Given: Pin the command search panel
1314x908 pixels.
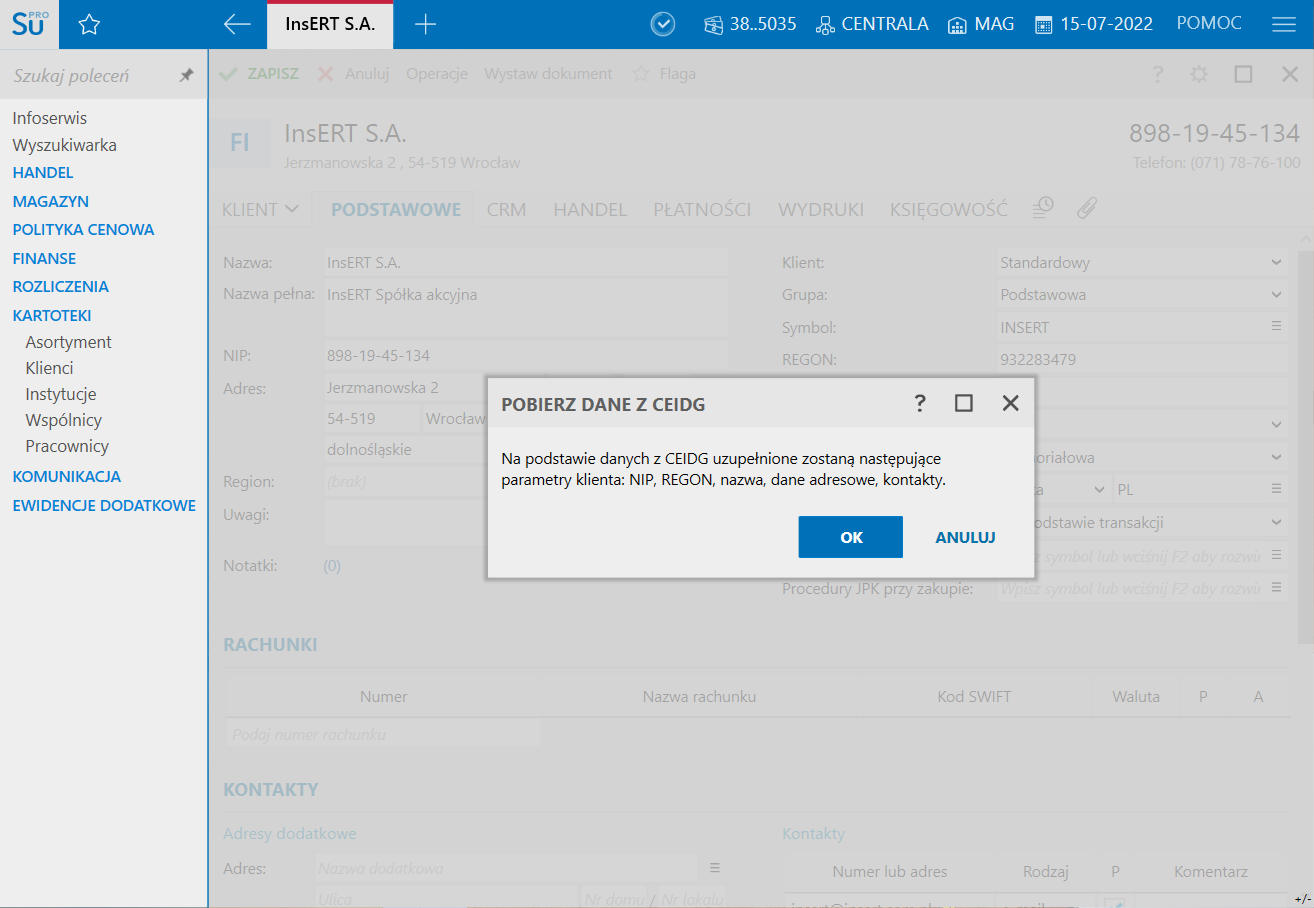Looking at the screenshot, I should 186,75.
